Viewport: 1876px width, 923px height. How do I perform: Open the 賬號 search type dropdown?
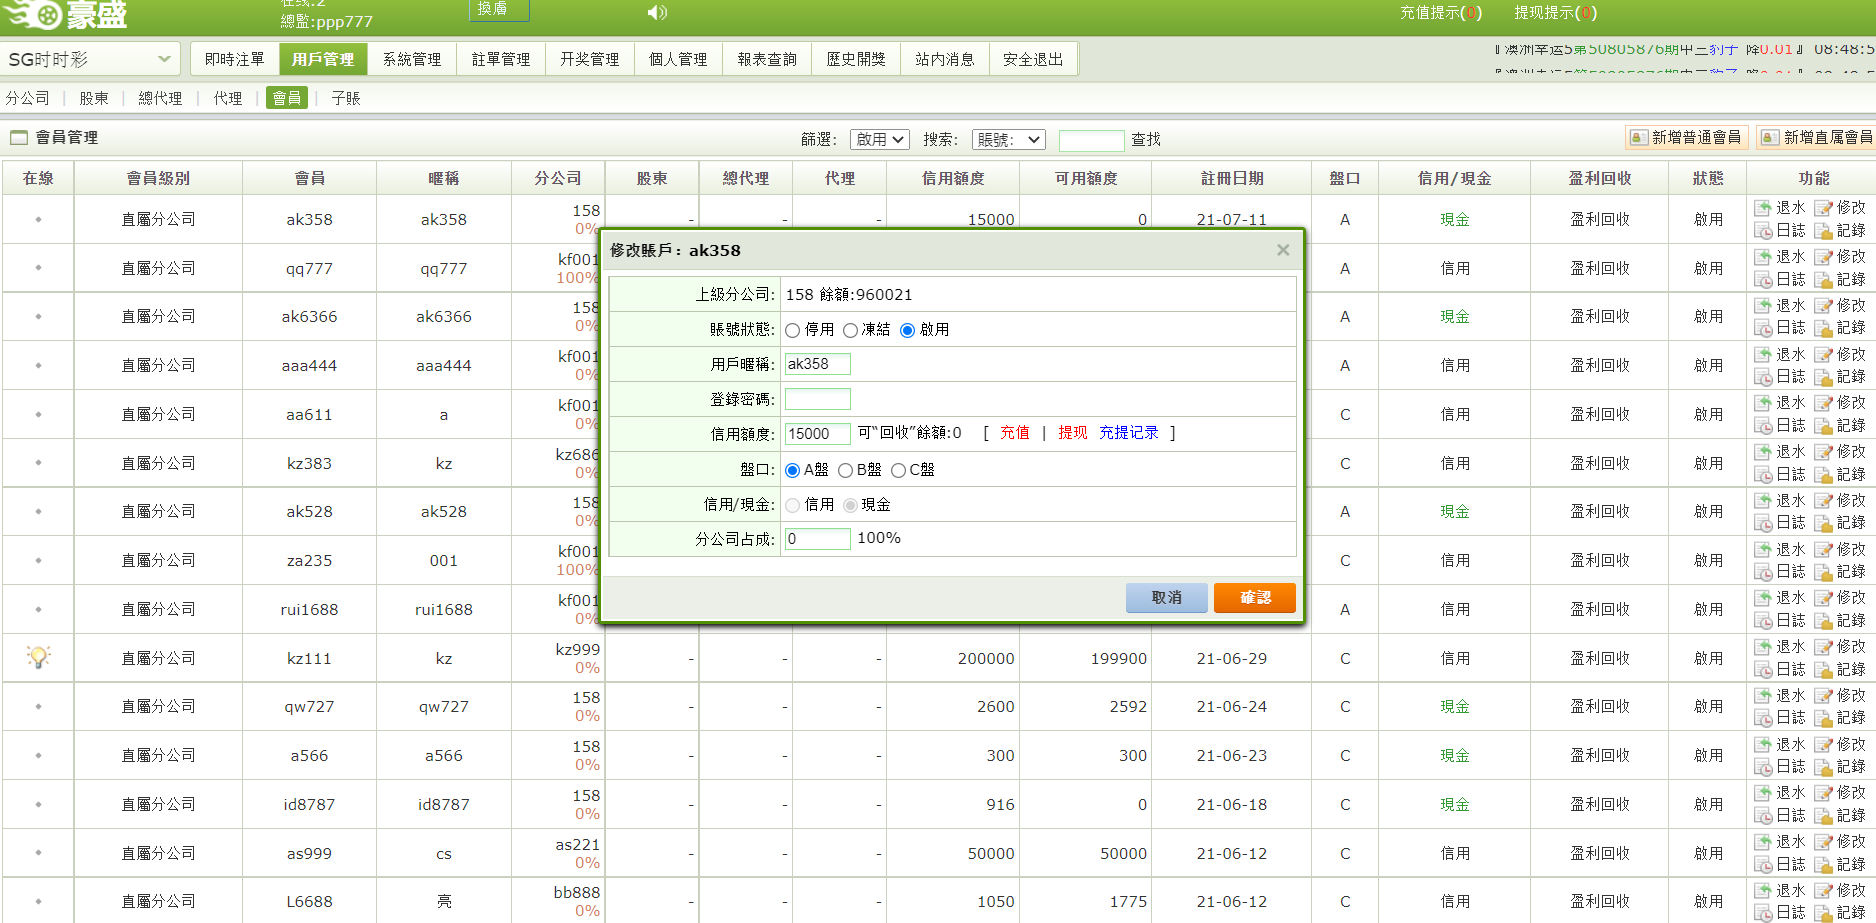pos(1008,139)
